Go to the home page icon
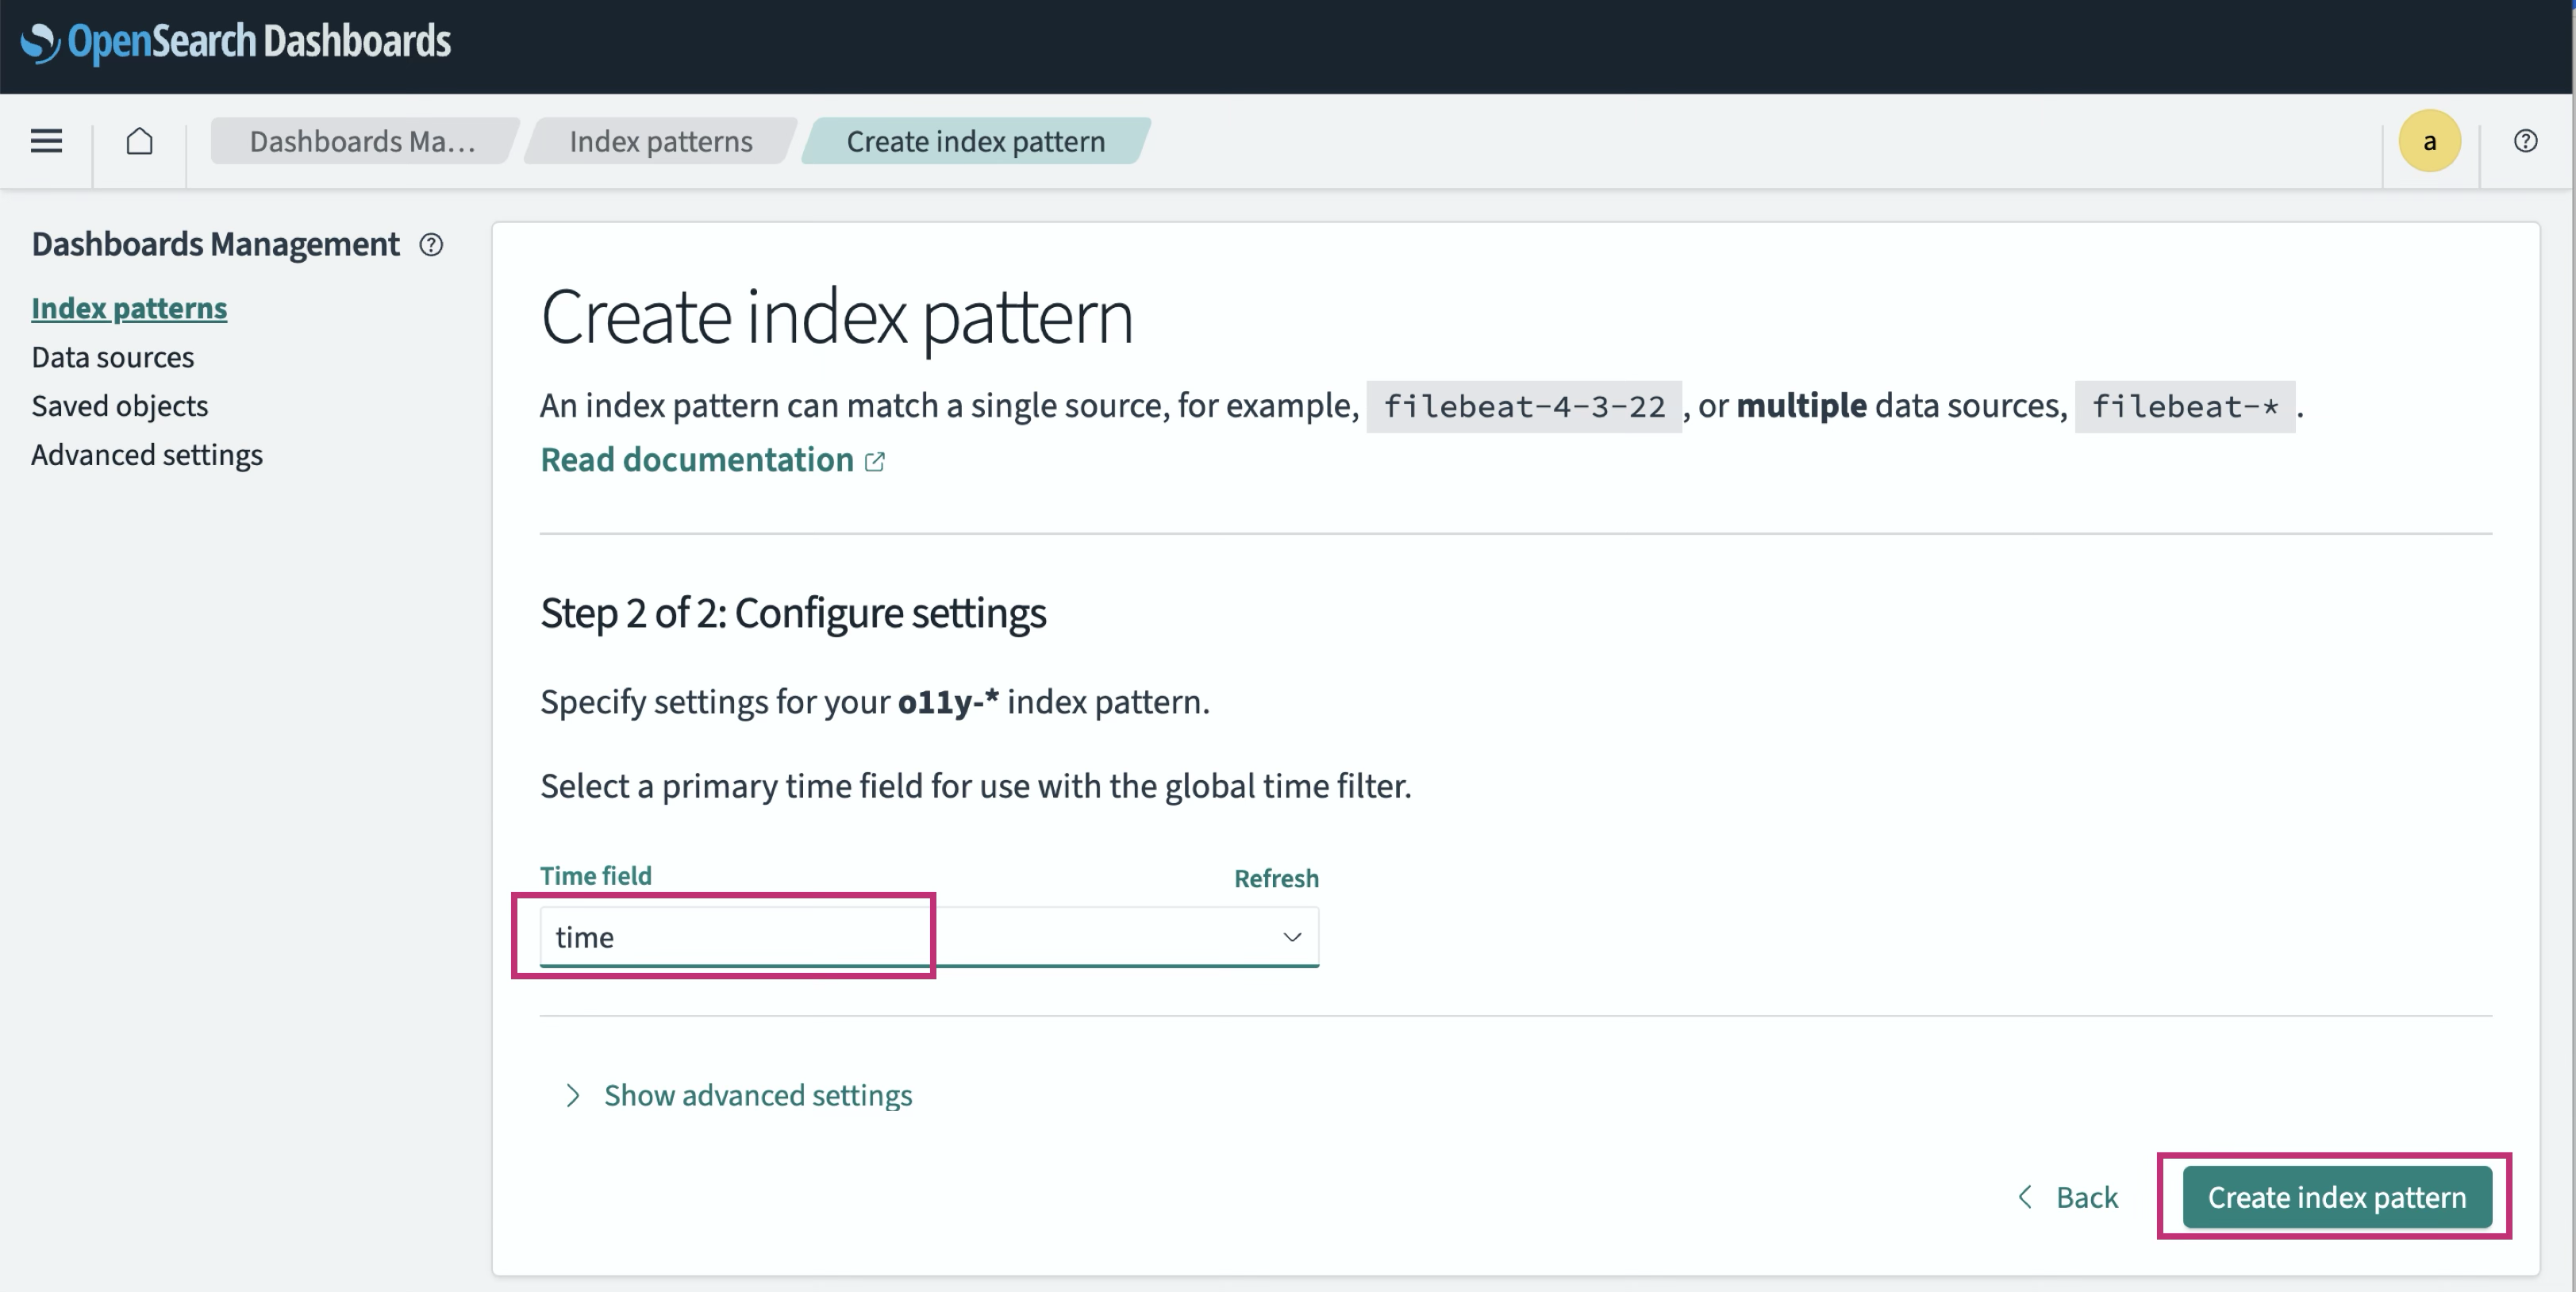This screenshot has width=2576, height=1292. [140, 141]
